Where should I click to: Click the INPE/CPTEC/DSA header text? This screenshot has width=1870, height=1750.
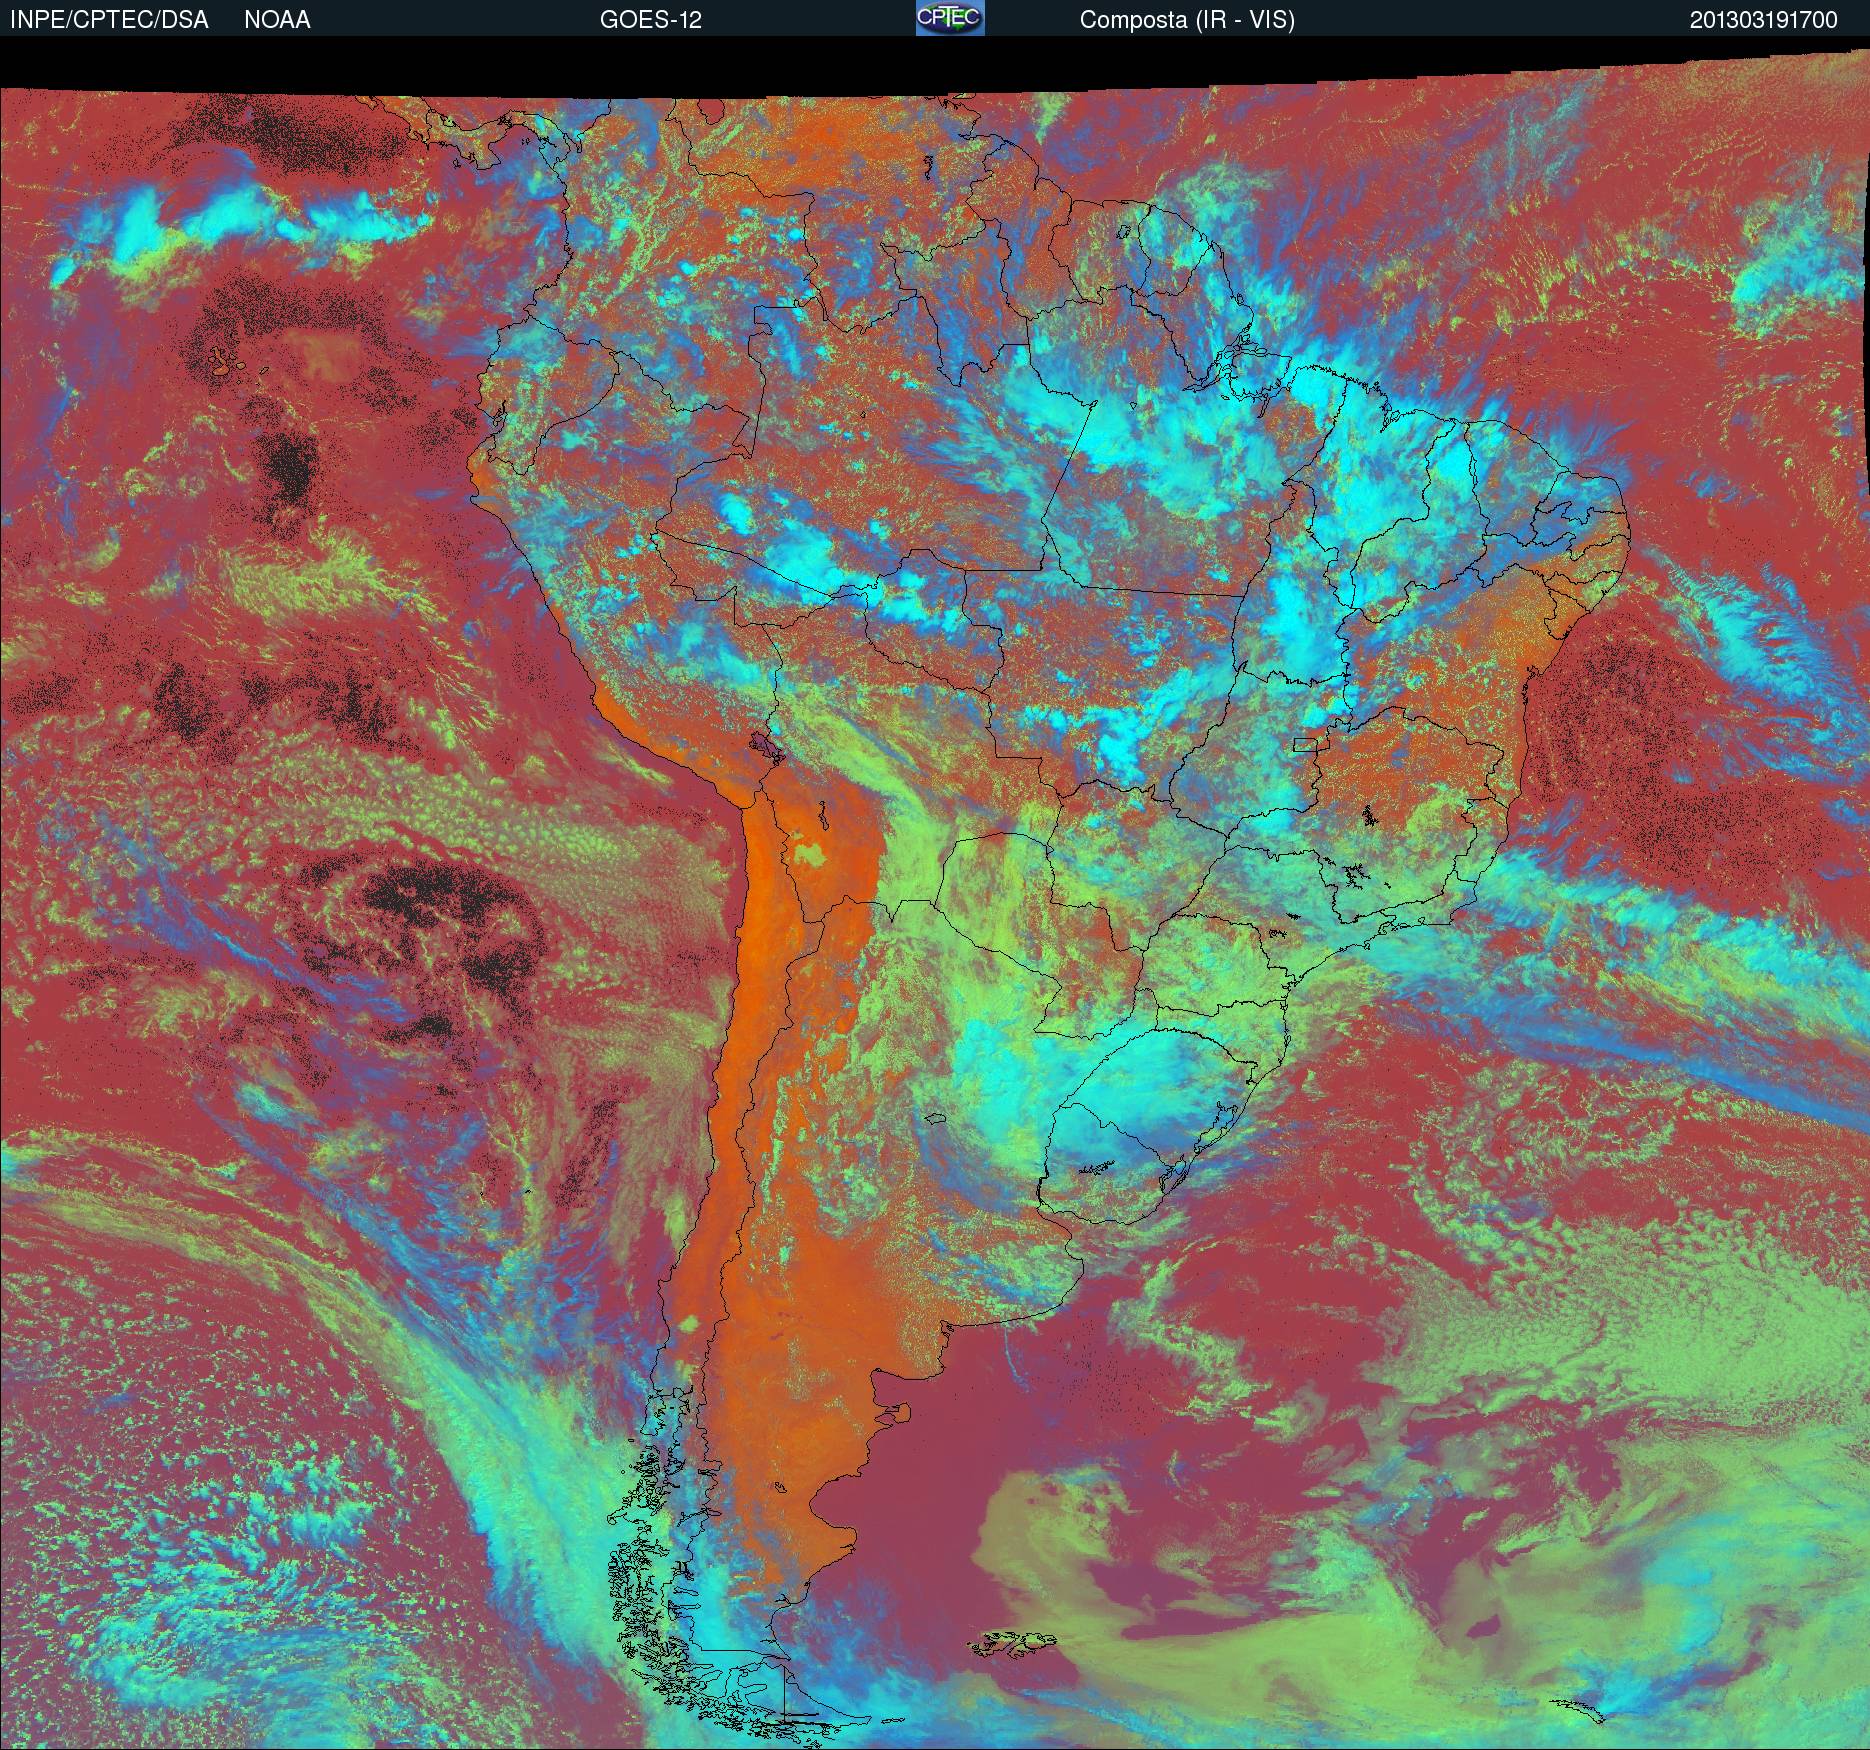[x=109, y=20]
